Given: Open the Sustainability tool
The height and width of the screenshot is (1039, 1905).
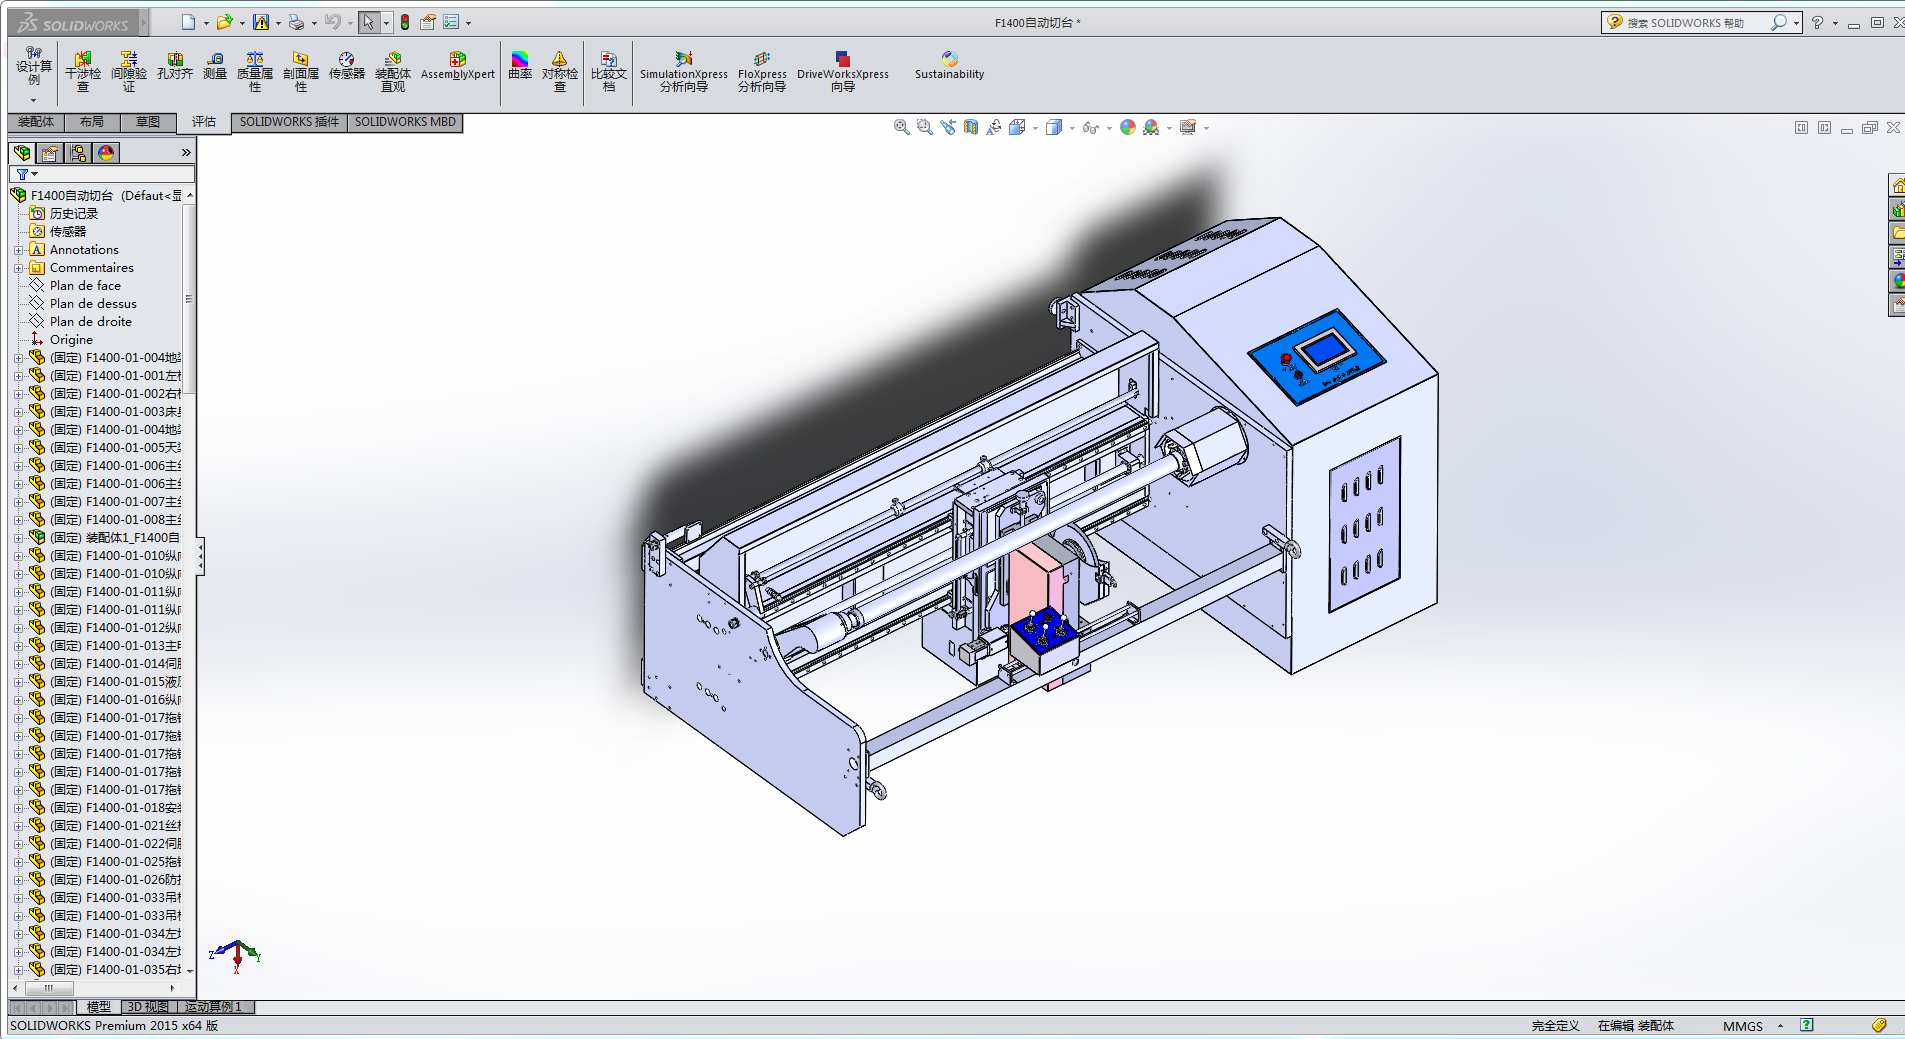Looking at the screenshot, I should 949,66.
